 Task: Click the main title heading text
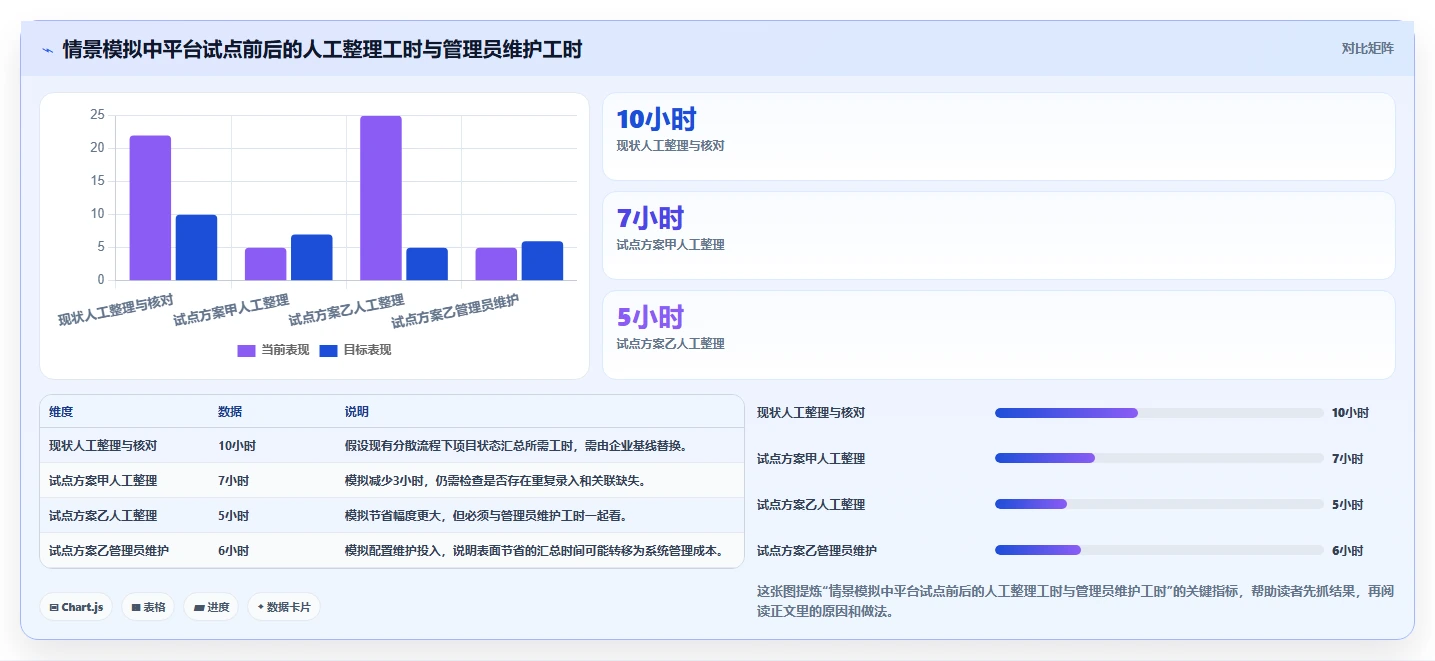[x=322, y=49]
